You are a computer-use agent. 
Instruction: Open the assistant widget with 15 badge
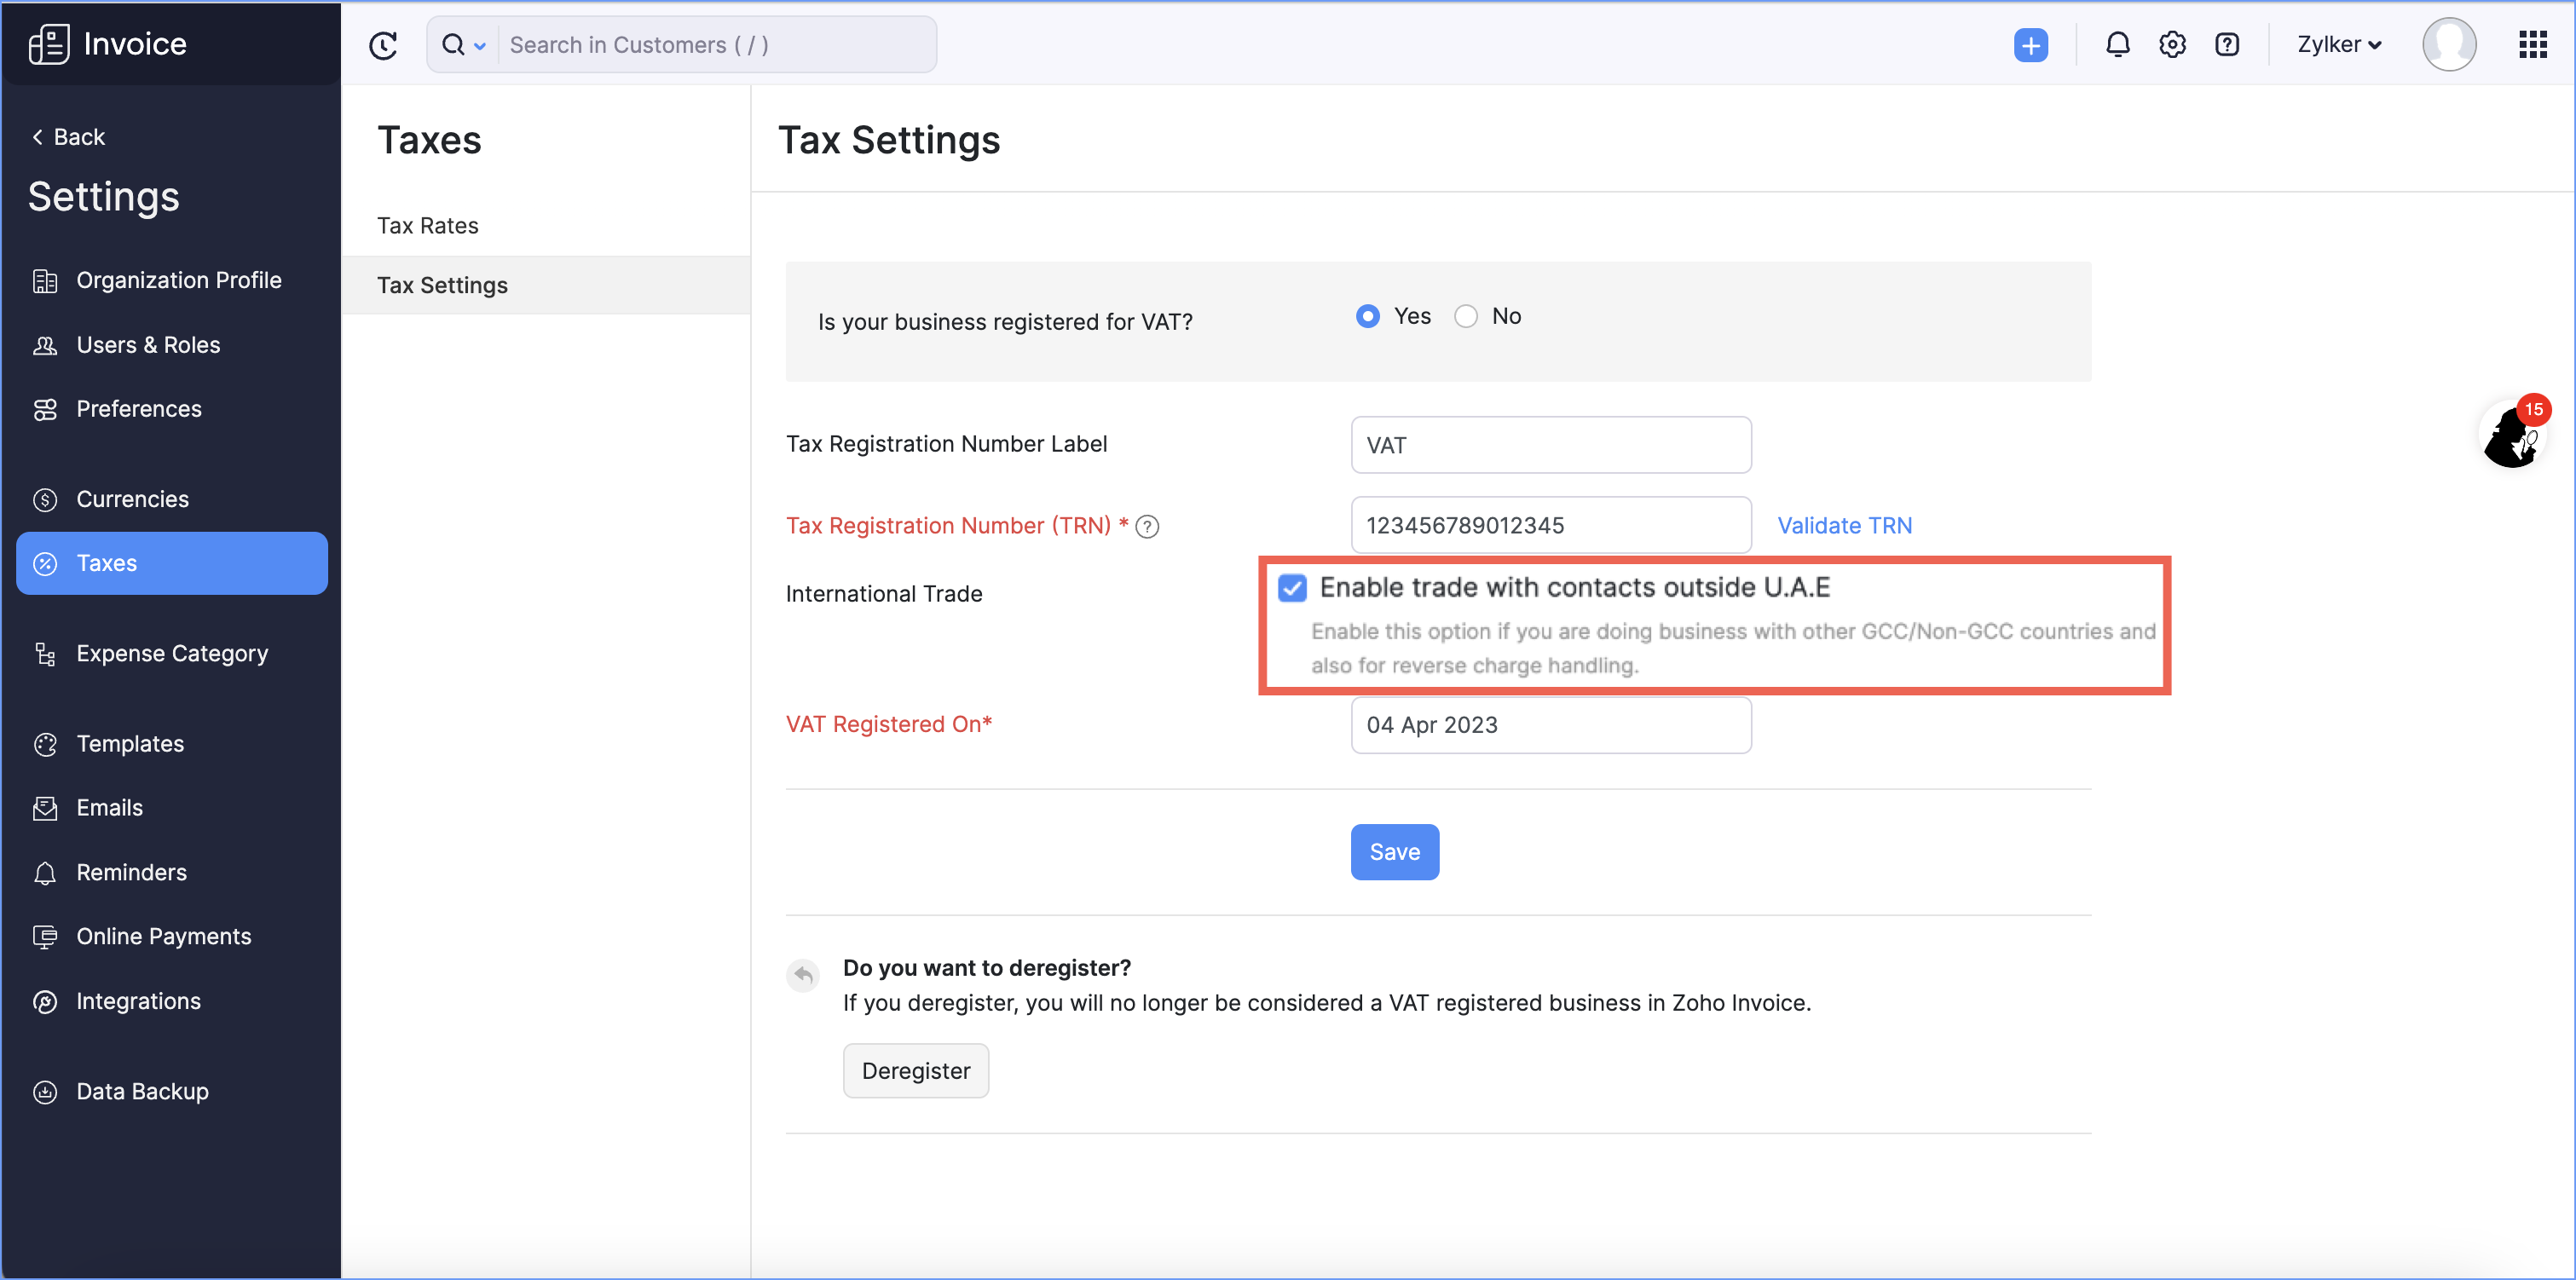click(x=2512, y=434)
